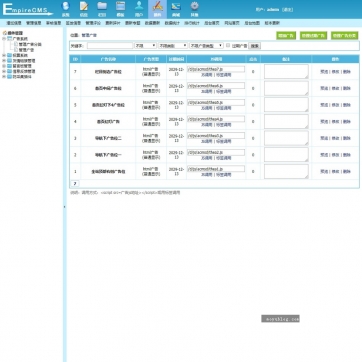Select the highlighted 插件 (Plugin) header icon
The height and width of the screenshot is (362, 362).
[x=157, y=9]
